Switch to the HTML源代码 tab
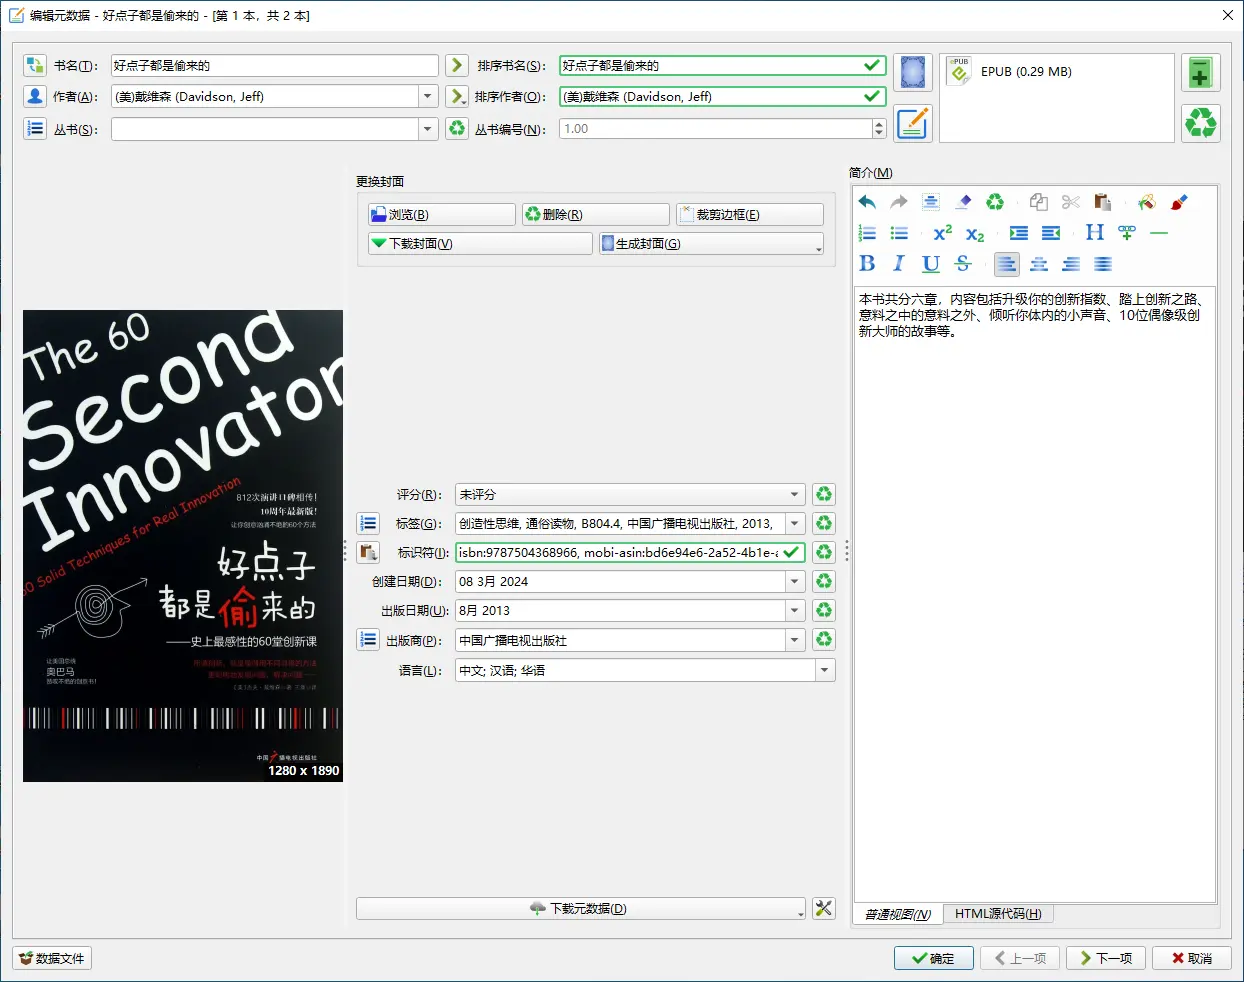This screenshot has height=982, width=1244. click(x=997, y=914)
